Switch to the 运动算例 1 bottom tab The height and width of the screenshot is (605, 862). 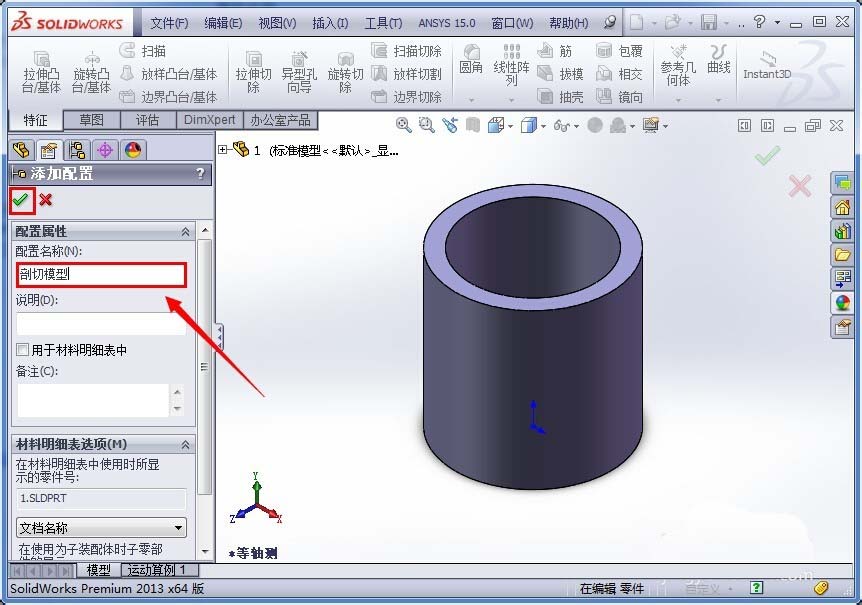[x=157, y=570]
